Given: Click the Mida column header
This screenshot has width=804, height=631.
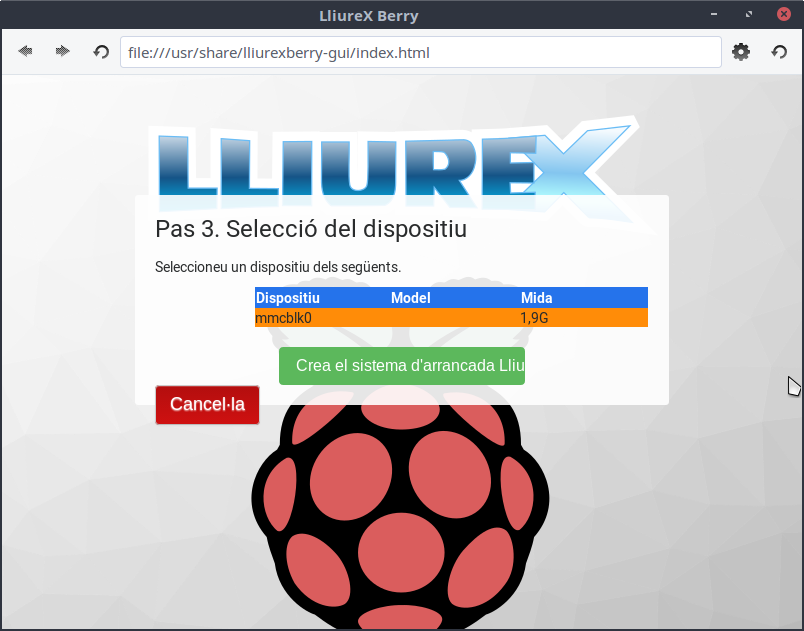Looking at the screenshot, I should tap(536, 297).
